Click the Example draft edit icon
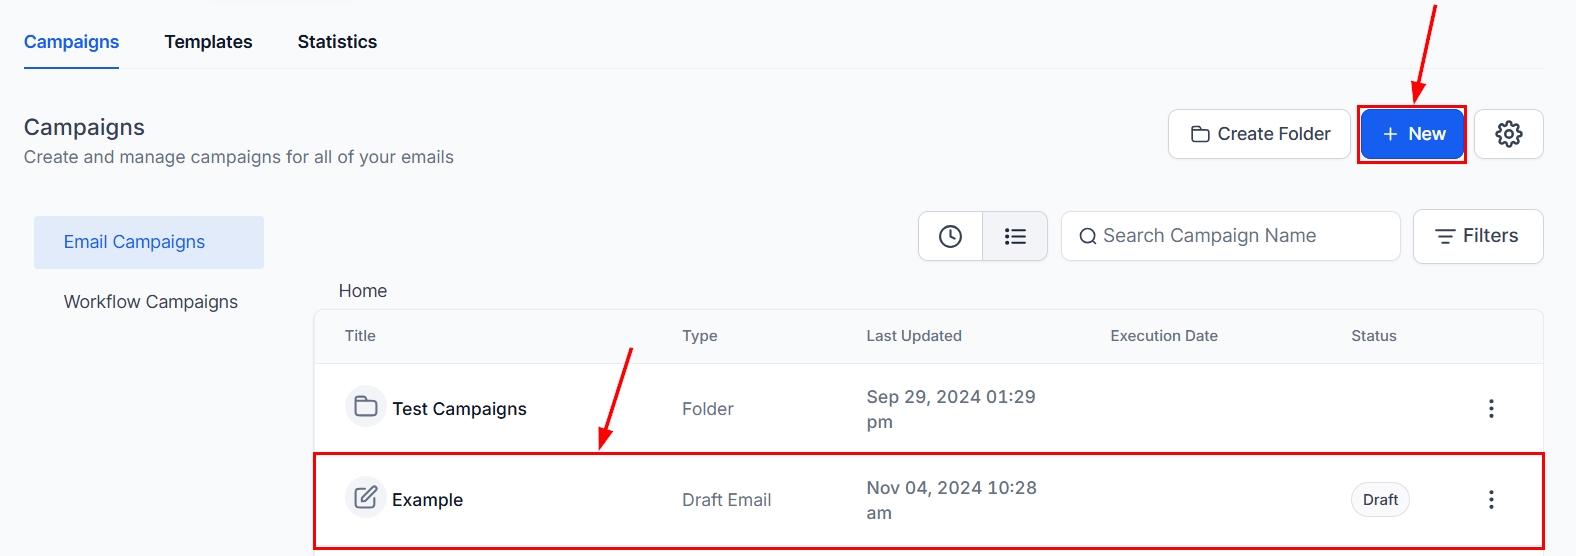 [x=366, y=497]
